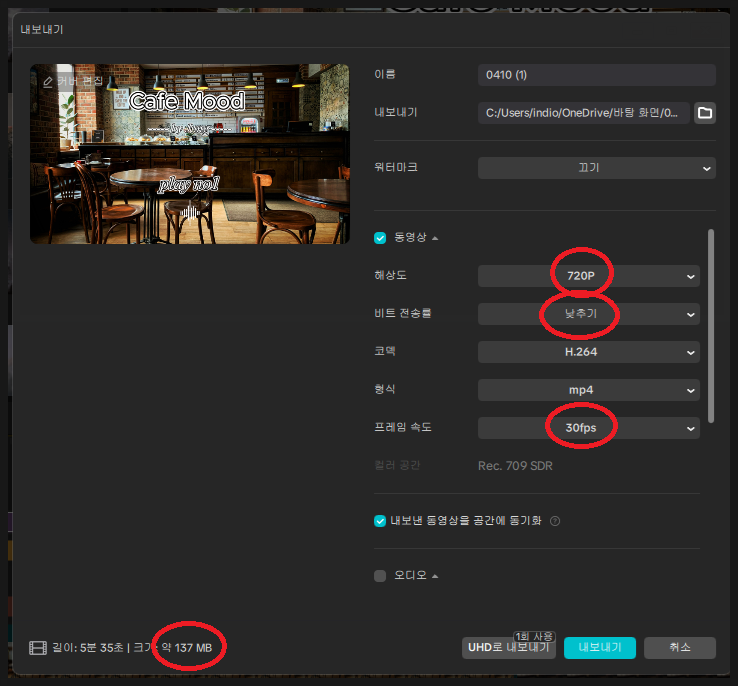Enable the 오디오 audio checkbox
The image size is (738, 686).
(380, 576)
